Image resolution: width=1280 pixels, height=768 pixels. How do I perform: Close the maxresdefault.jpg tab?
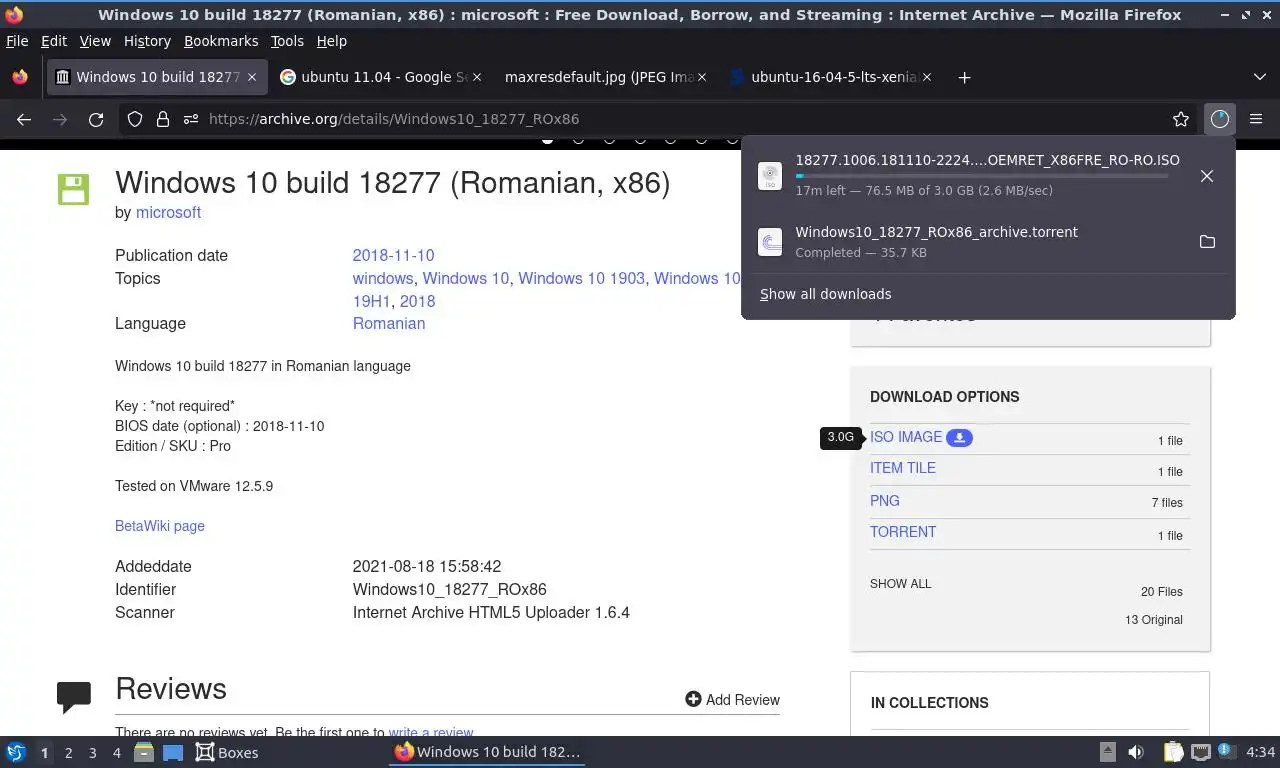[701, 77]
